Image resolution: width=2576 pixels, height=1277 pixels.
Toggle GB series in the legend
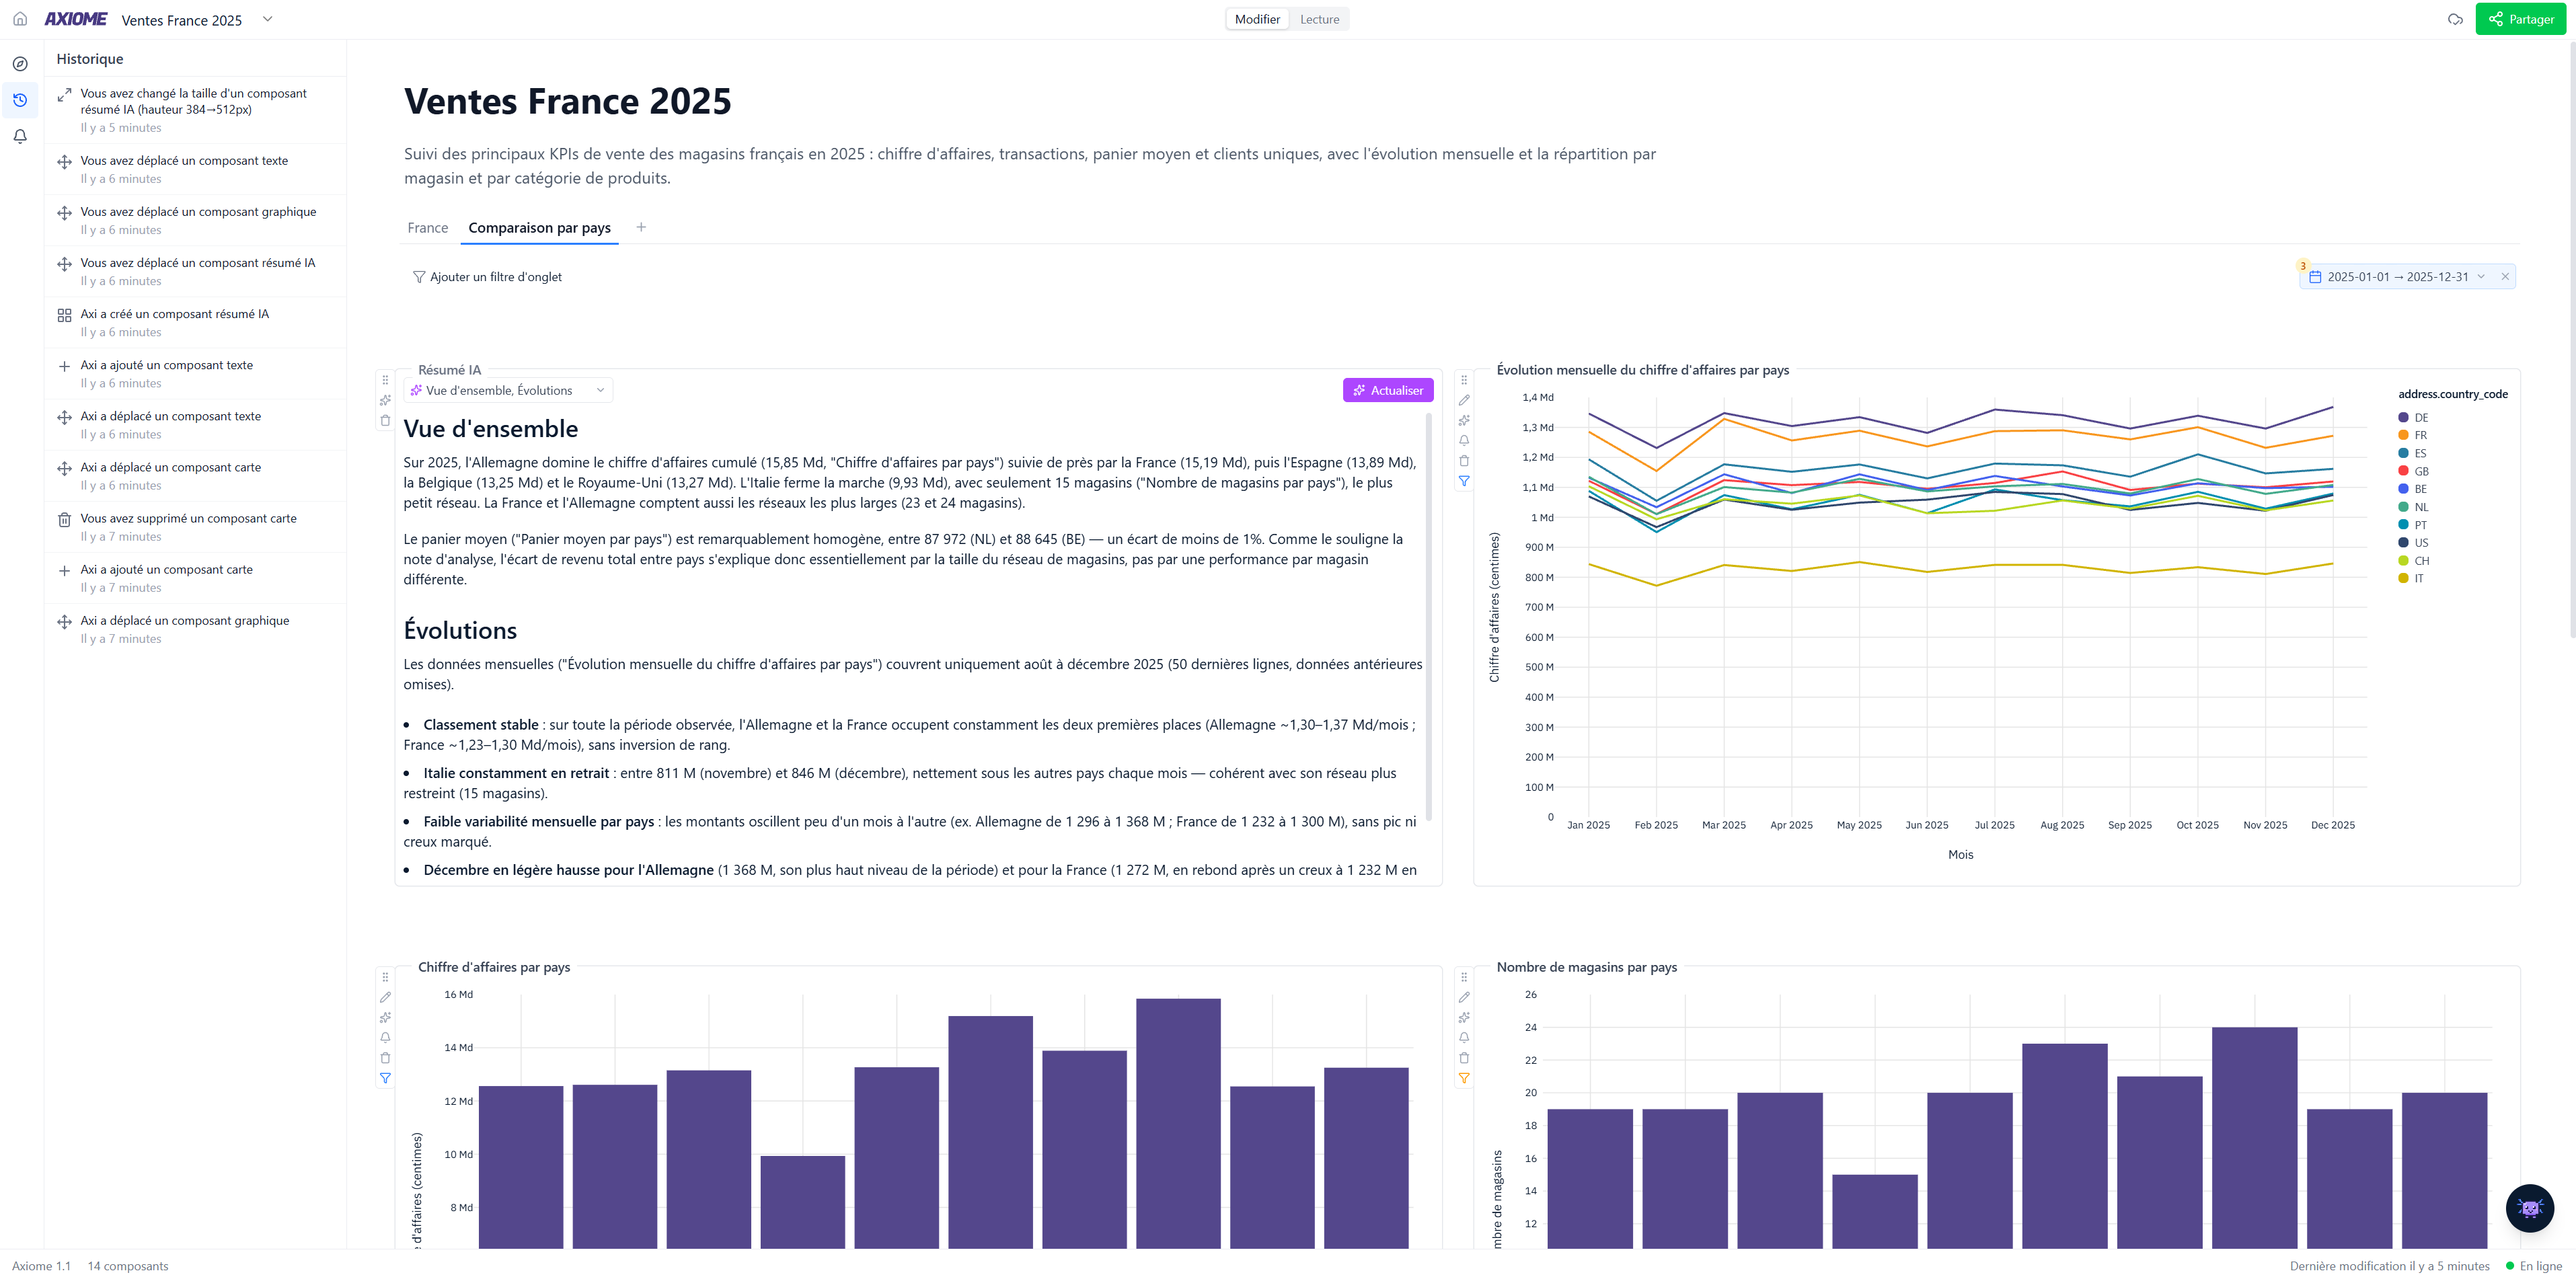(2413, 471)
